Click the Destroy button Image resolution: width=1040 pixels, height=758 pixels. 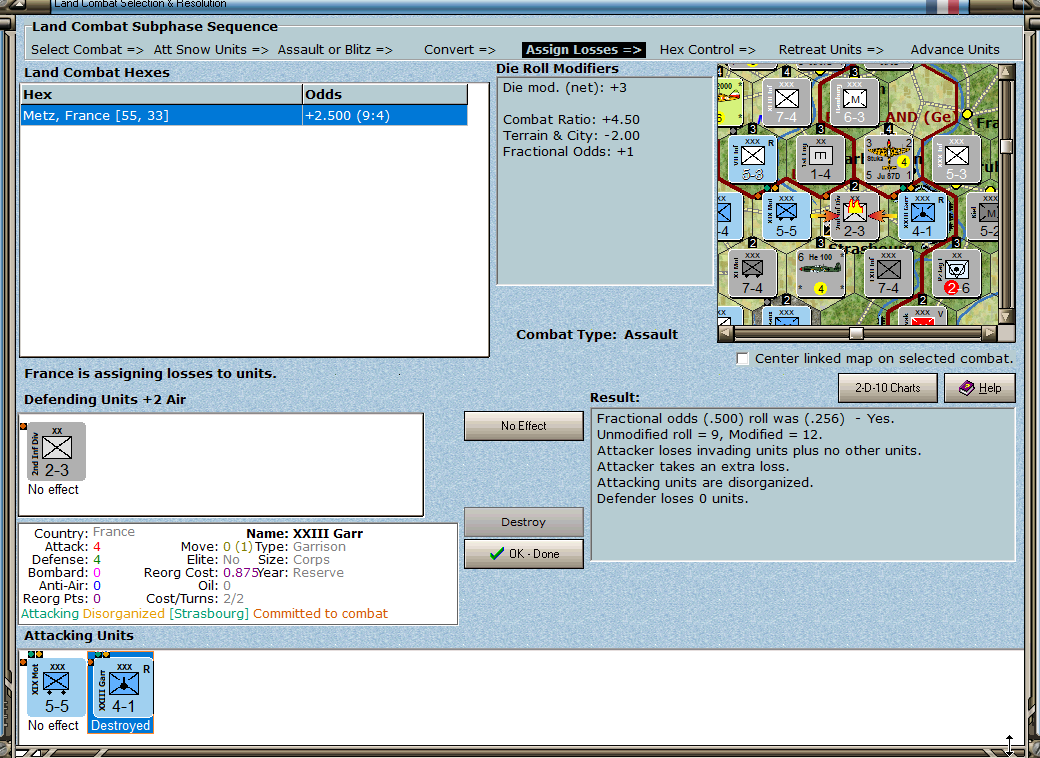coord(523,522)
